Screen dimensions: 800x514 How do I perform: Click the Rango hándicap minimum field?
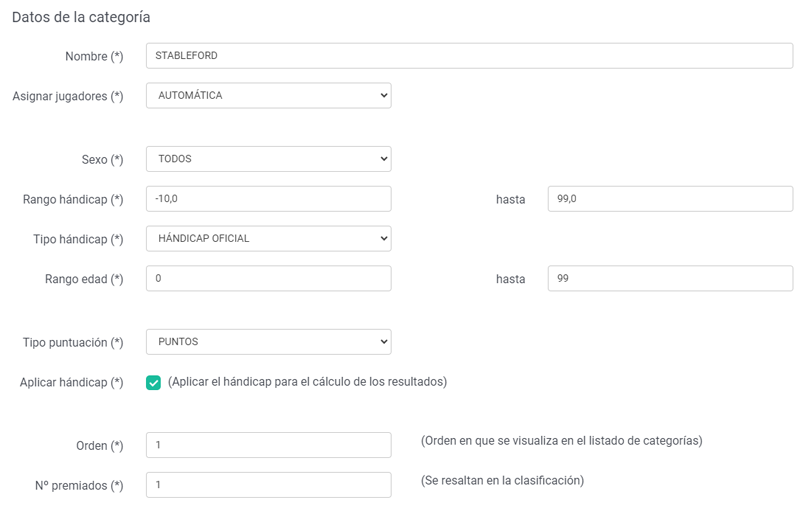[269, 199]
